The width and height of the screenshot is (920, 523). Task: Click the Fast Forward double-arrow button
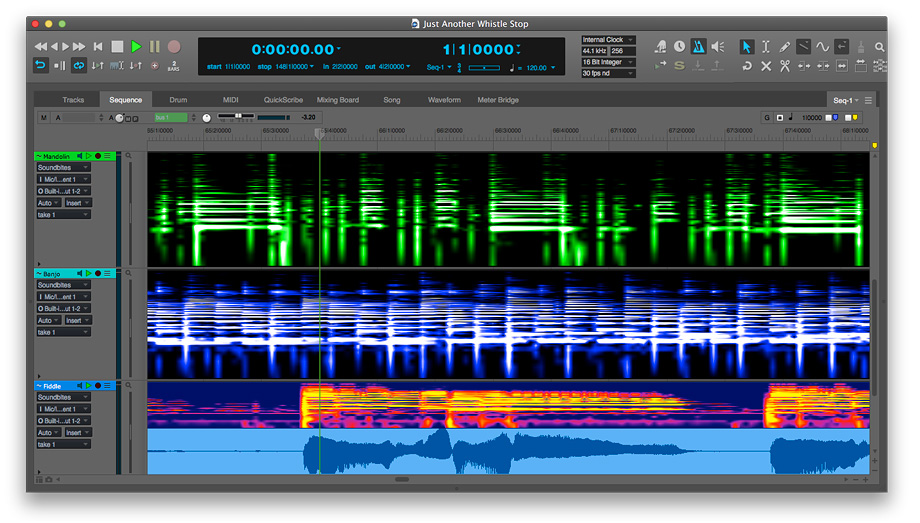click(x=79, y=46)
